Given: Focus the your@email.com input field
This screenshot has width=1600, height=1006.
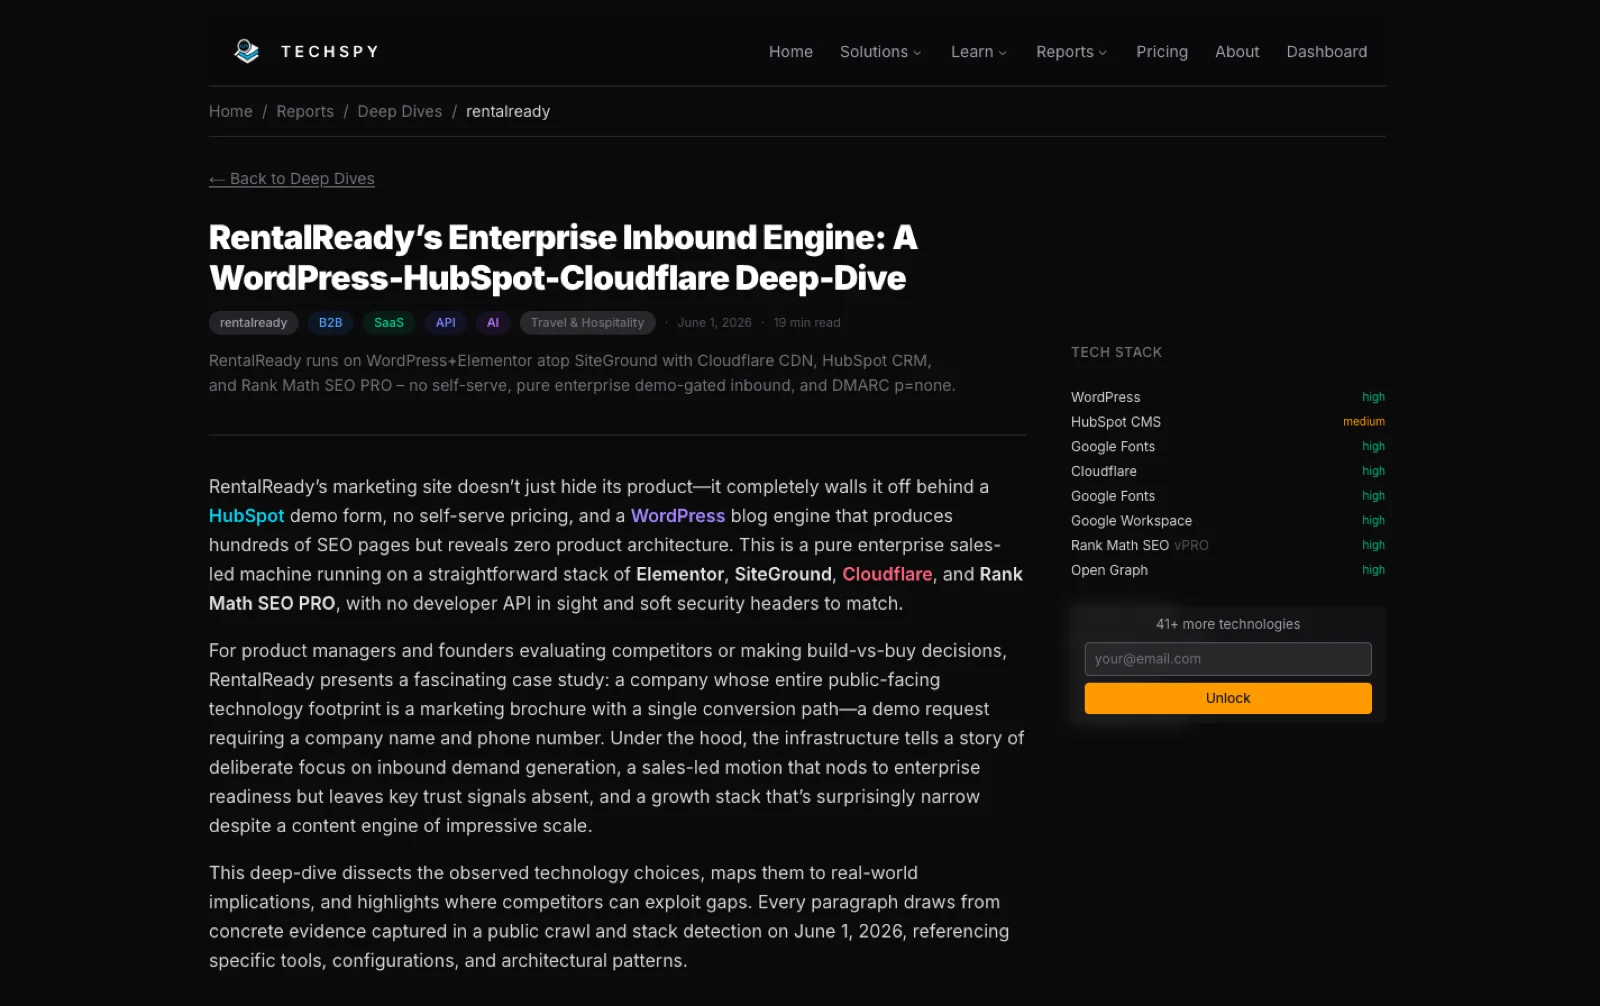Looking at the screenshot, I should 1228,659.
